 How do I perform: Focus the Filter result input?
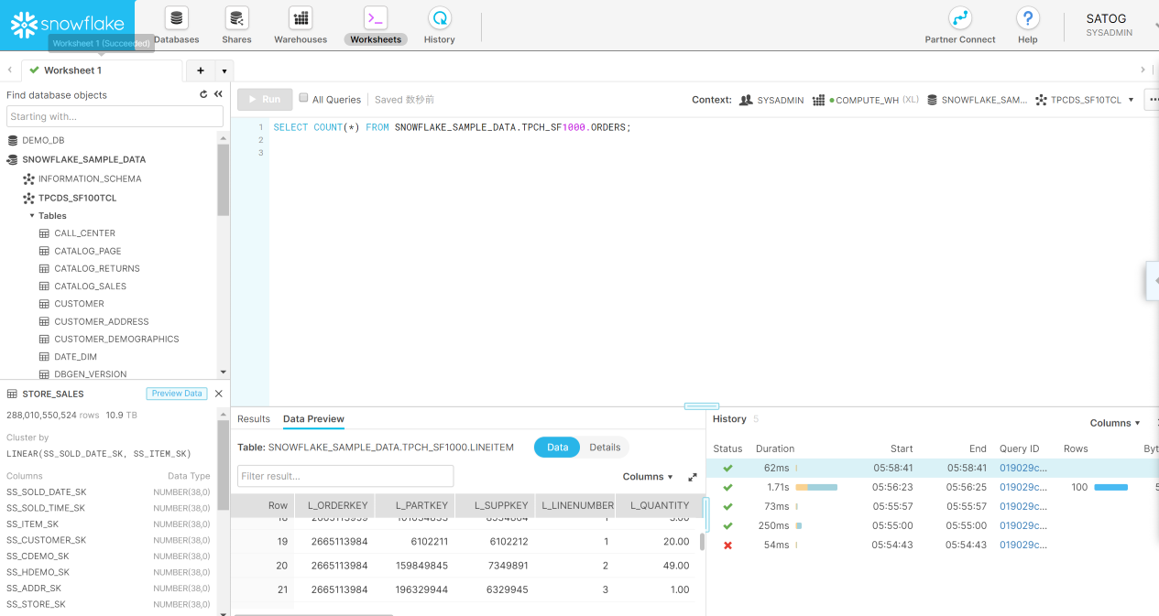coord(345,476)
